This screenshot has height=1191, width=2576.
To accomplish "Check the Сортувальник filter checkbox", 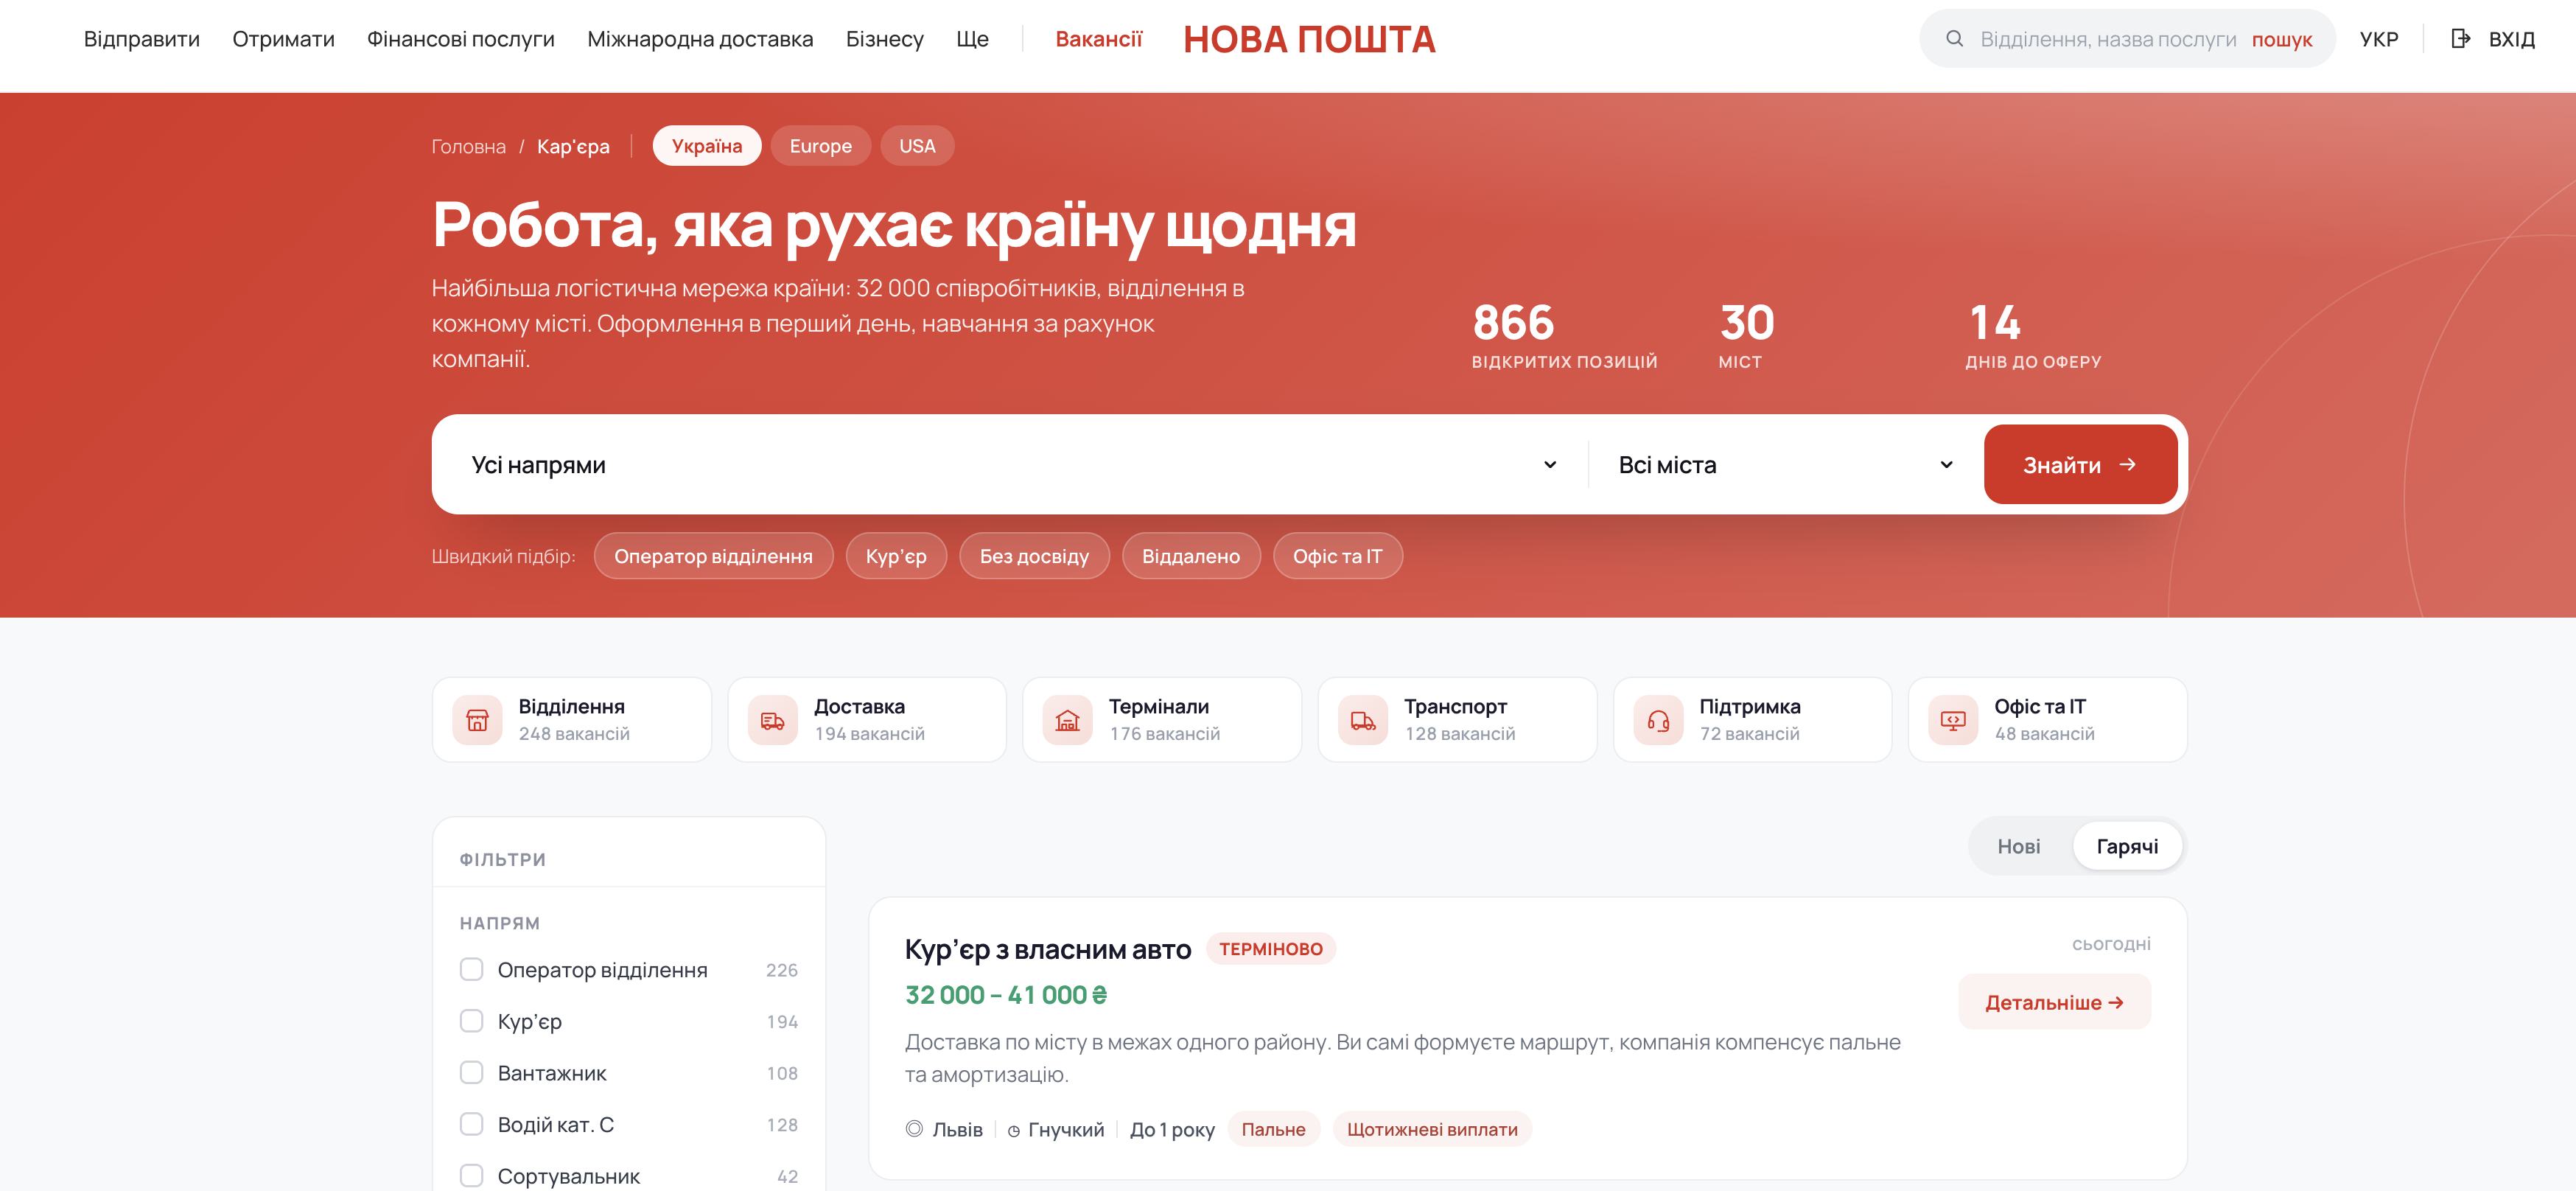I will pos(471,1175).
